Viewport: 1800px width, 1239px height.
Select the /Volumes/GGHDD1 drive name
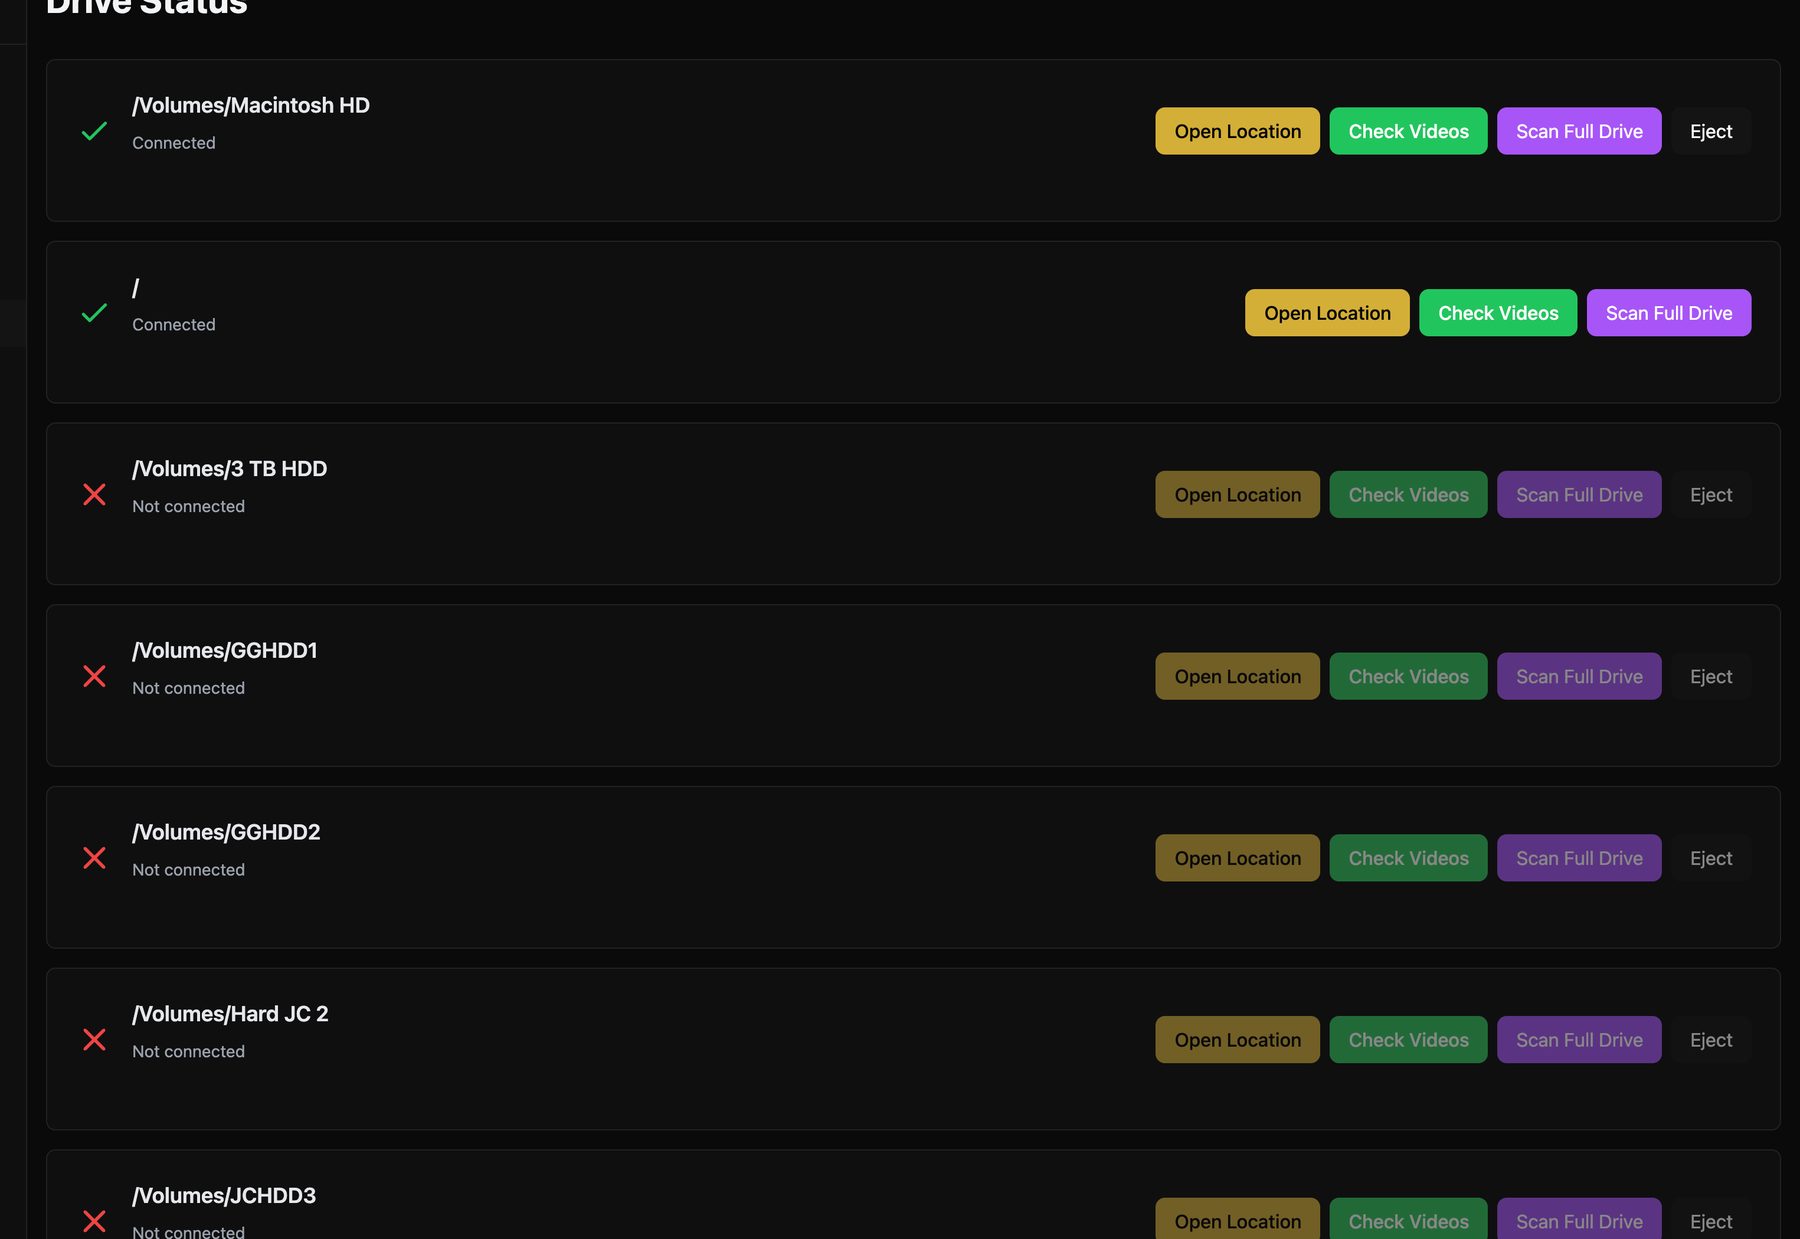click(x=225, y=651)
